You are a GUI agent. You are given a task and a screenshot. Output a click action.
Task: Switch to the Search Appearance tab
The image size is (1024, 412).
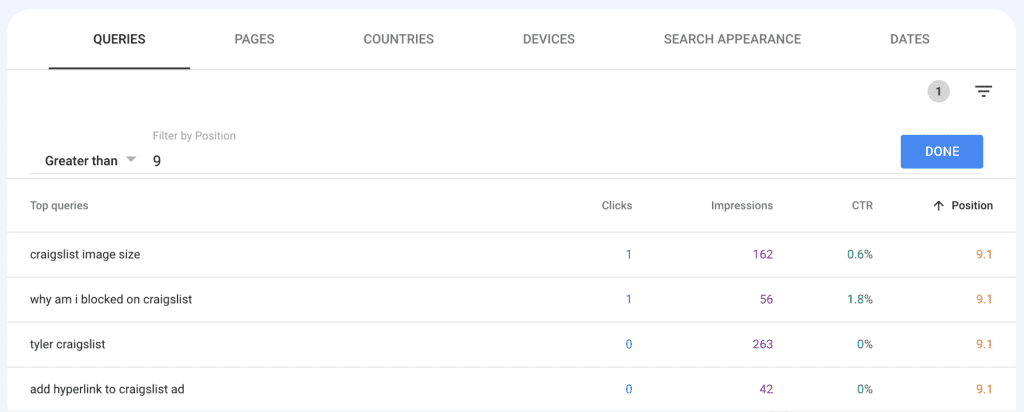click(732, 39)
